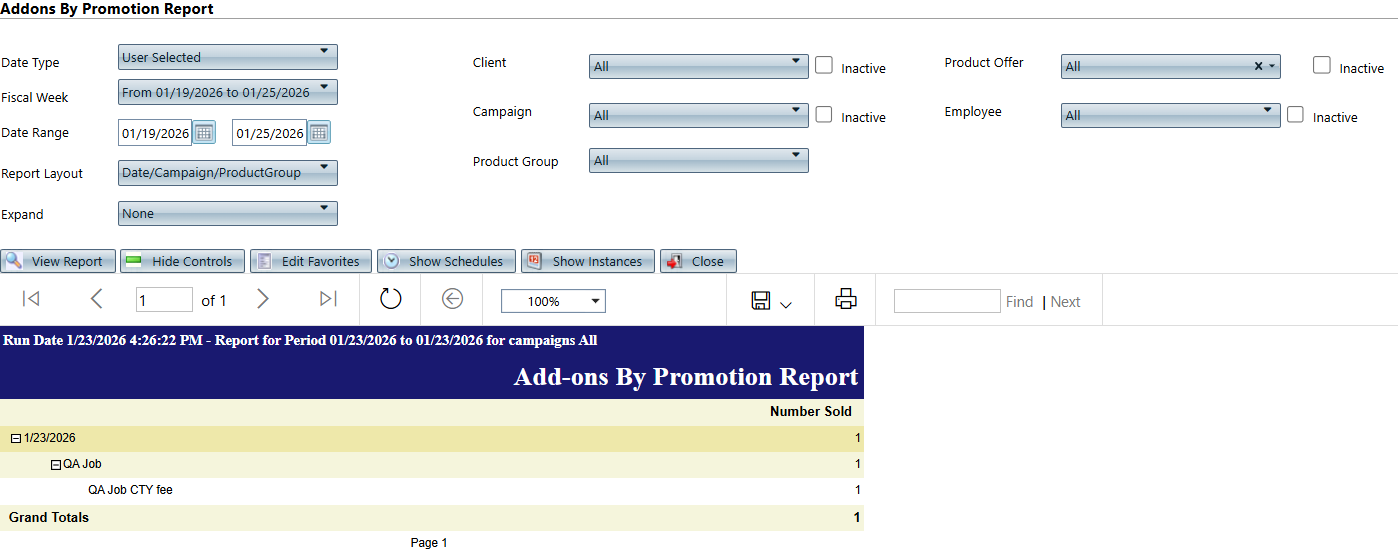Check the Inactive box for Product Offer
The height and width of the screenshot is (555, 1398).
(1322, 65)
